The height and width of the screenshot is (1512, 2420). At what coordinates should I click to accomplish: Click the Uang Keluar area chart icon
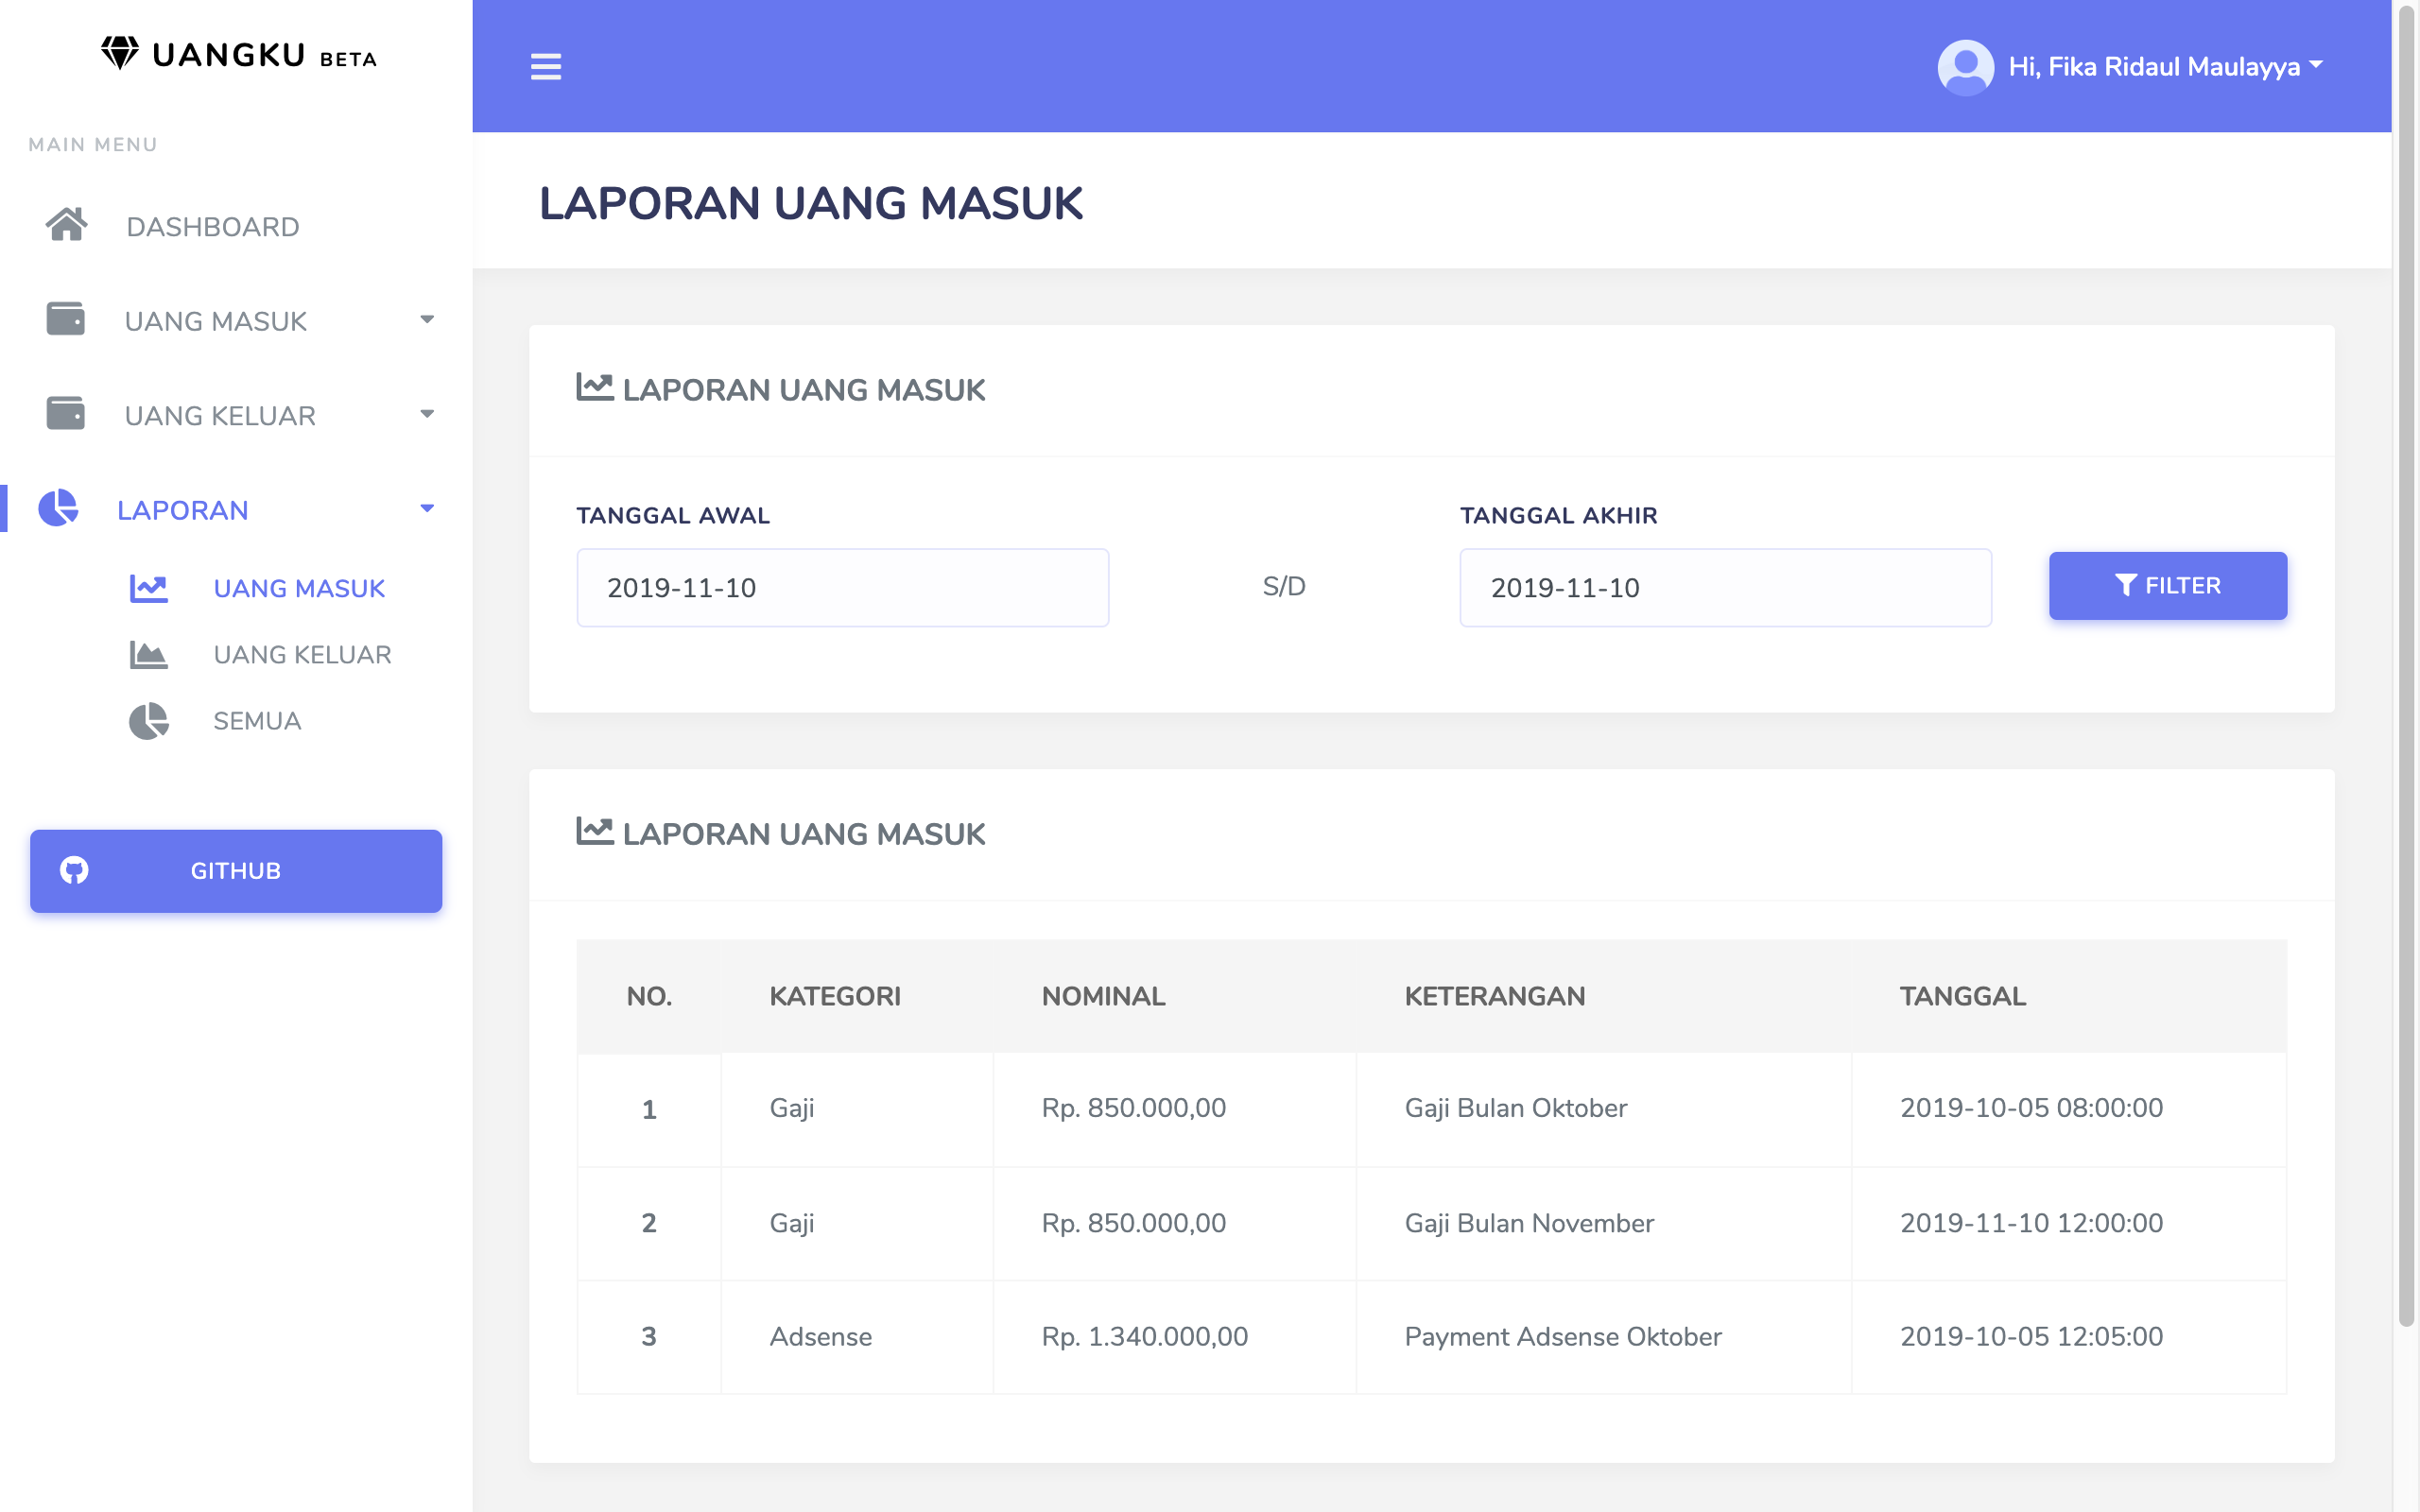point(148,655)
